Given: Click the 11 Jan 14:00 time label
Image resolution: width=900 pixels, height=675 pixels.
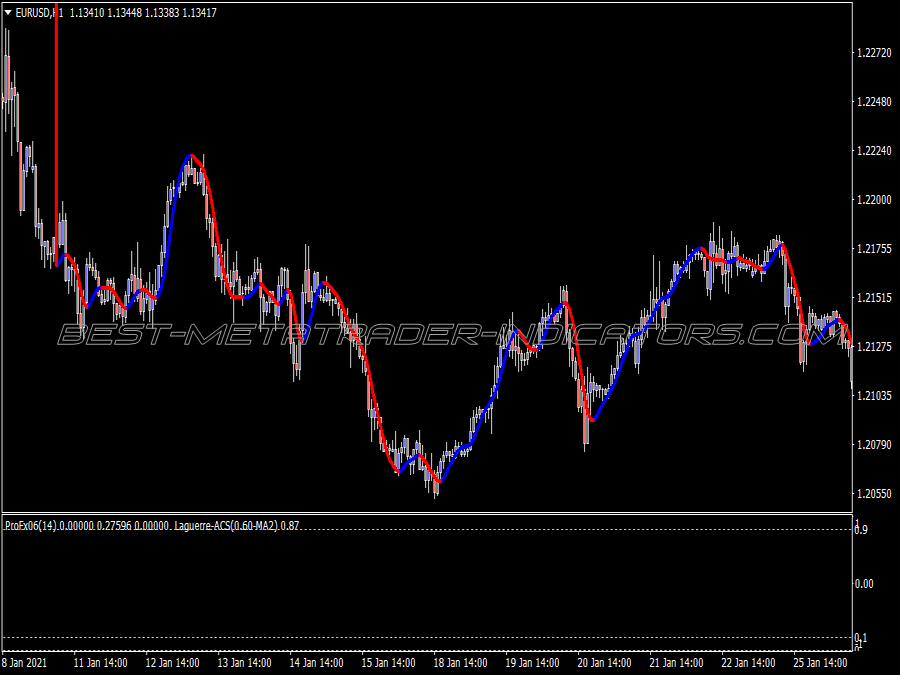Looking at the screenshot, I should coord(100,663).
